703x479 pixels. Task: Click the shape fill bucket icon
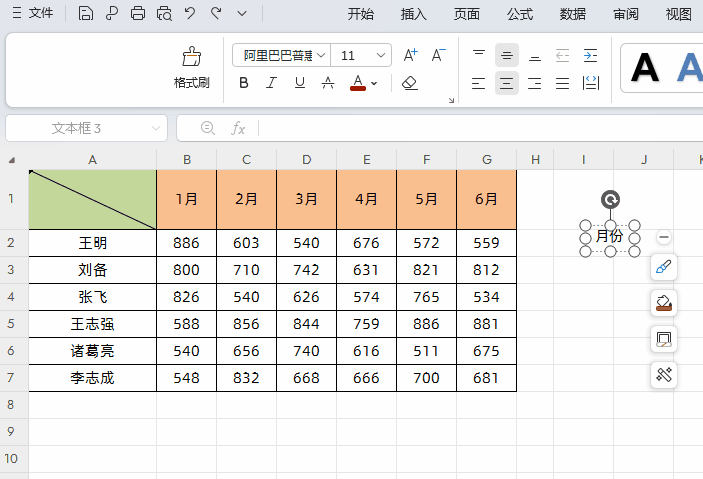pos(663,303)
